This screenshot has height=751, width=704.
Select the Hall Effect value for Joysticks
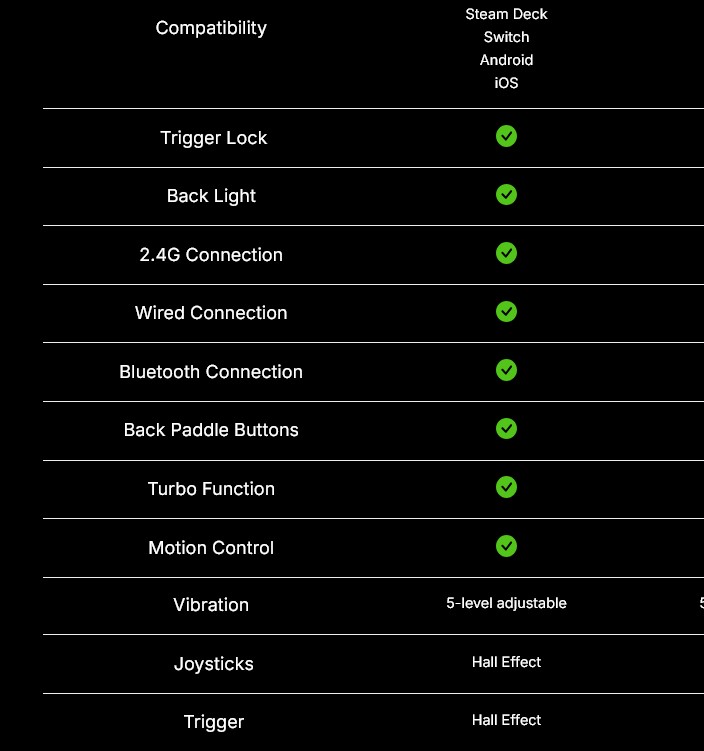pyautogui.click(x=506, y=662)
